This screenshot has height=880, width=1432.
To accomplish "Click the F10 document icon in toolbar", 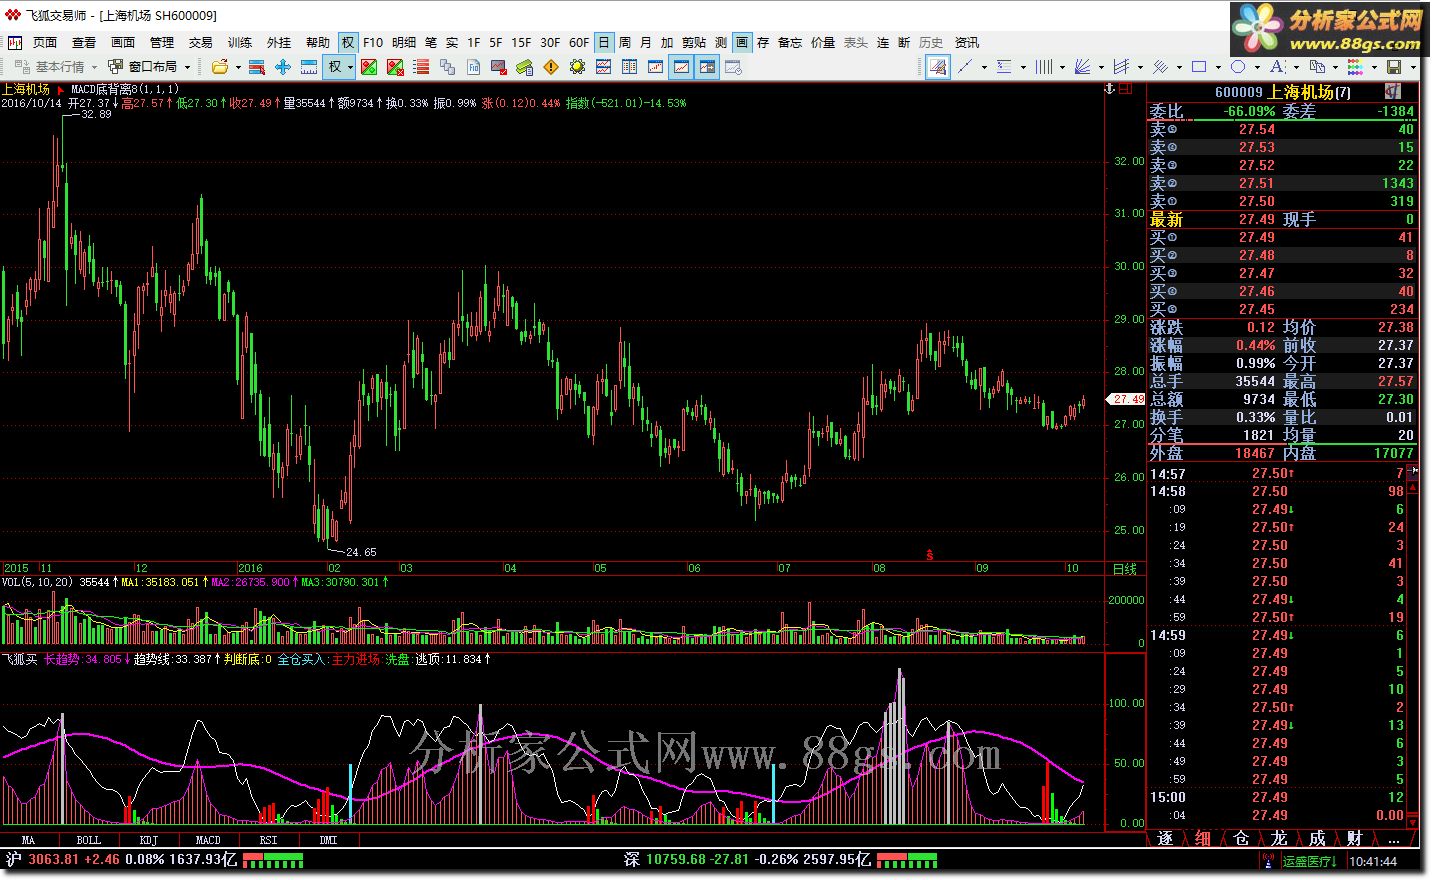I will point(473,67).
